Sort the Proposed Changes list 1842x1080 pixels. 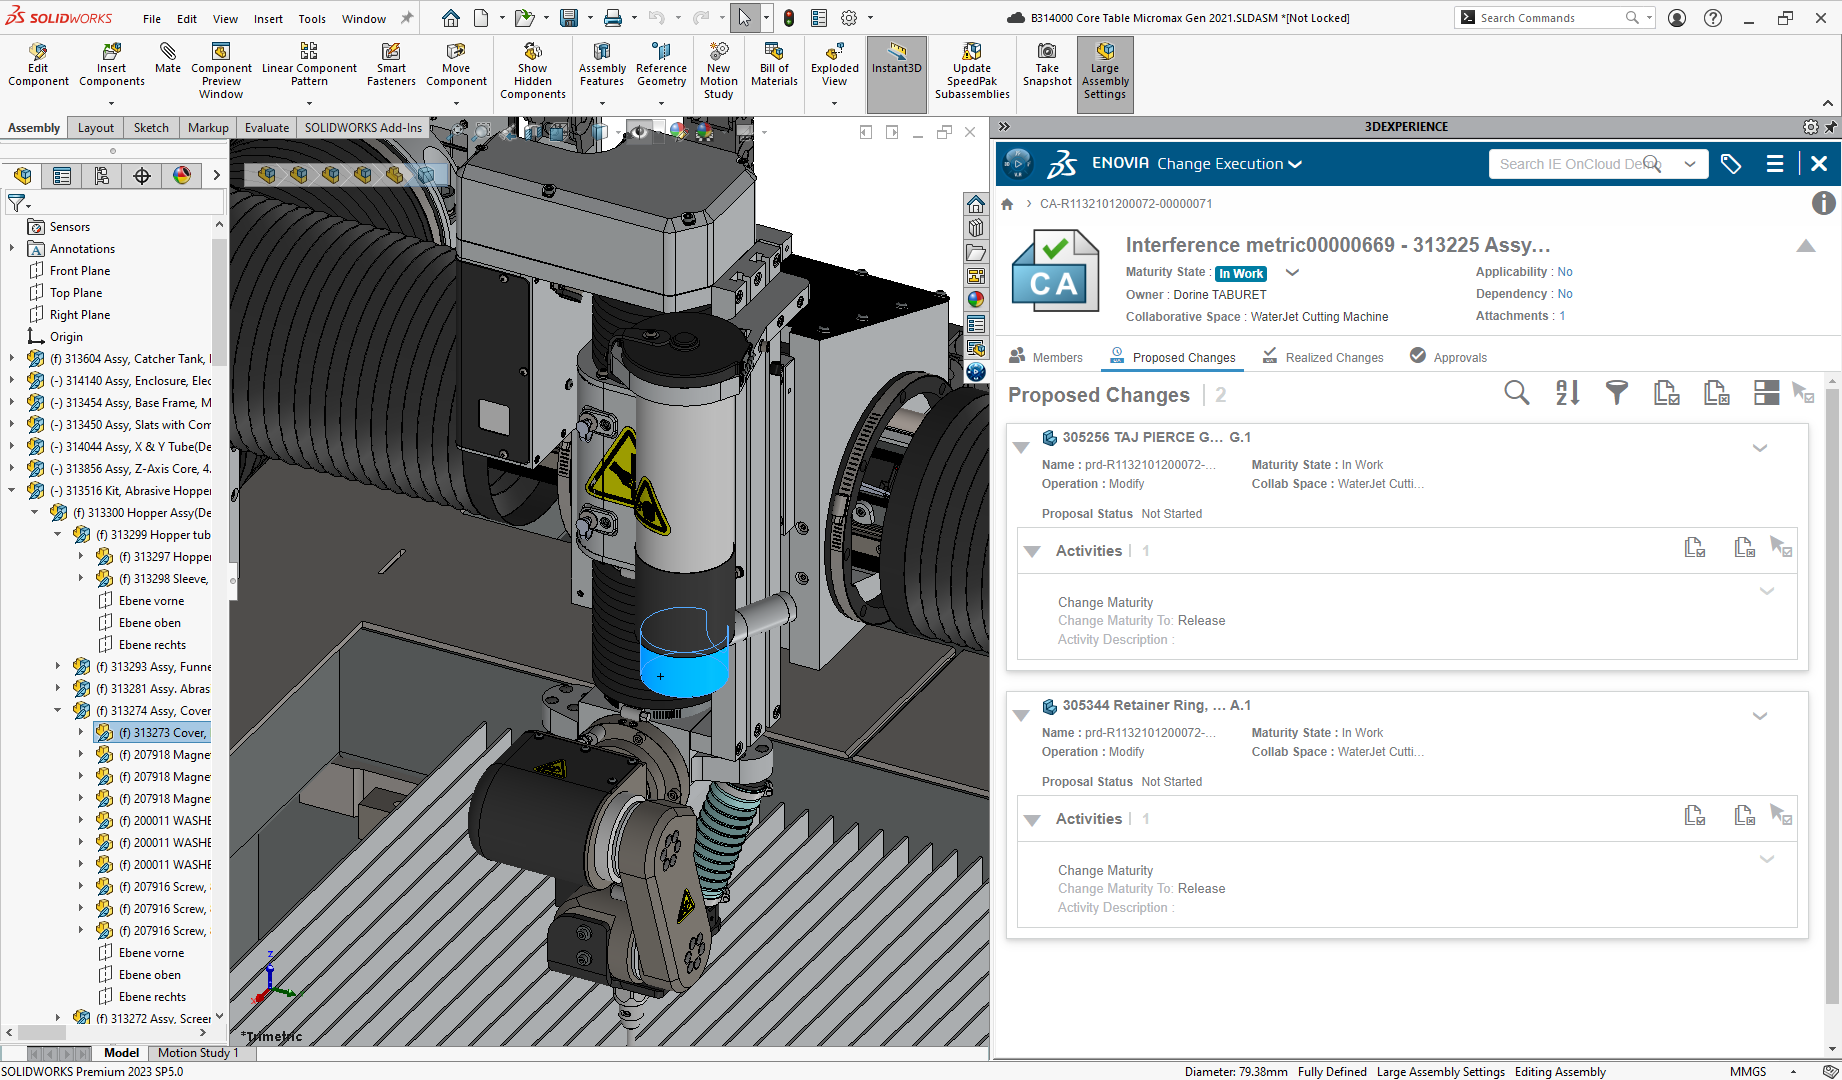pos(1567,393)
